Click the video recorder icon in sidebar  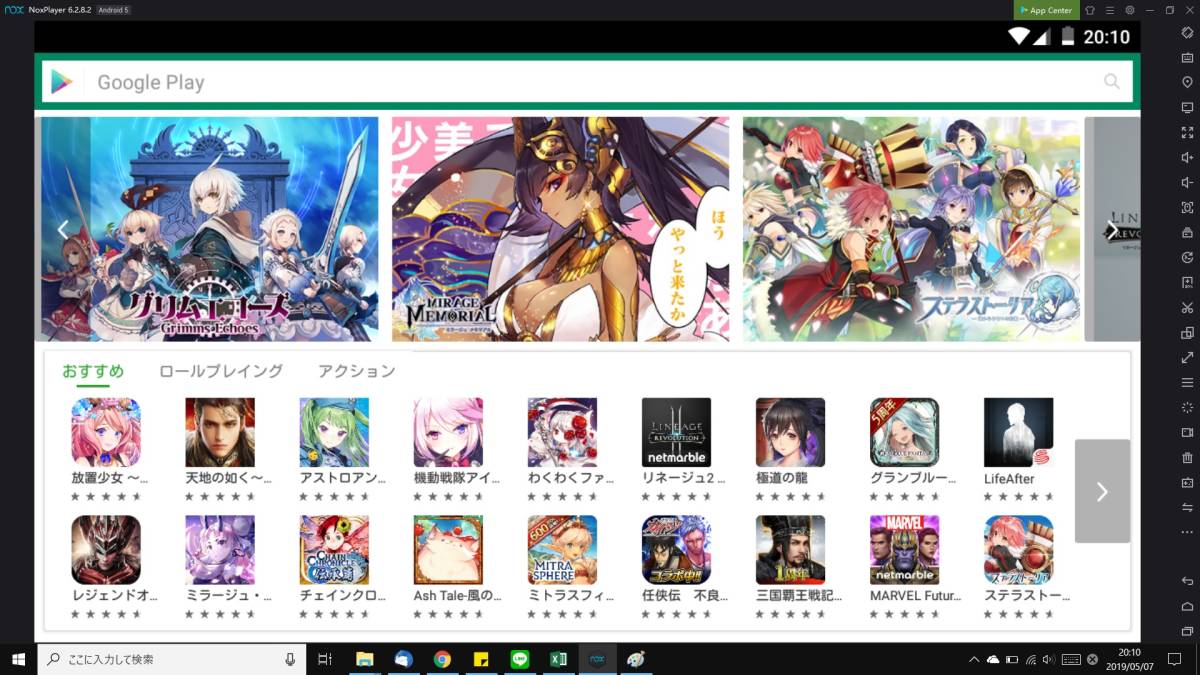(x=1187, y=432)
